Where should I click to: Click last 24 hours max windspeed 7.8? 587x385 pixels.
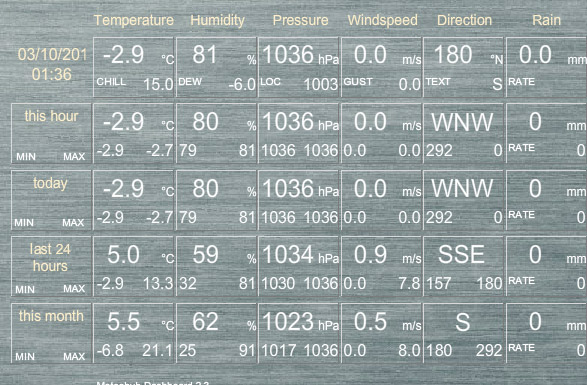(410, 284)
